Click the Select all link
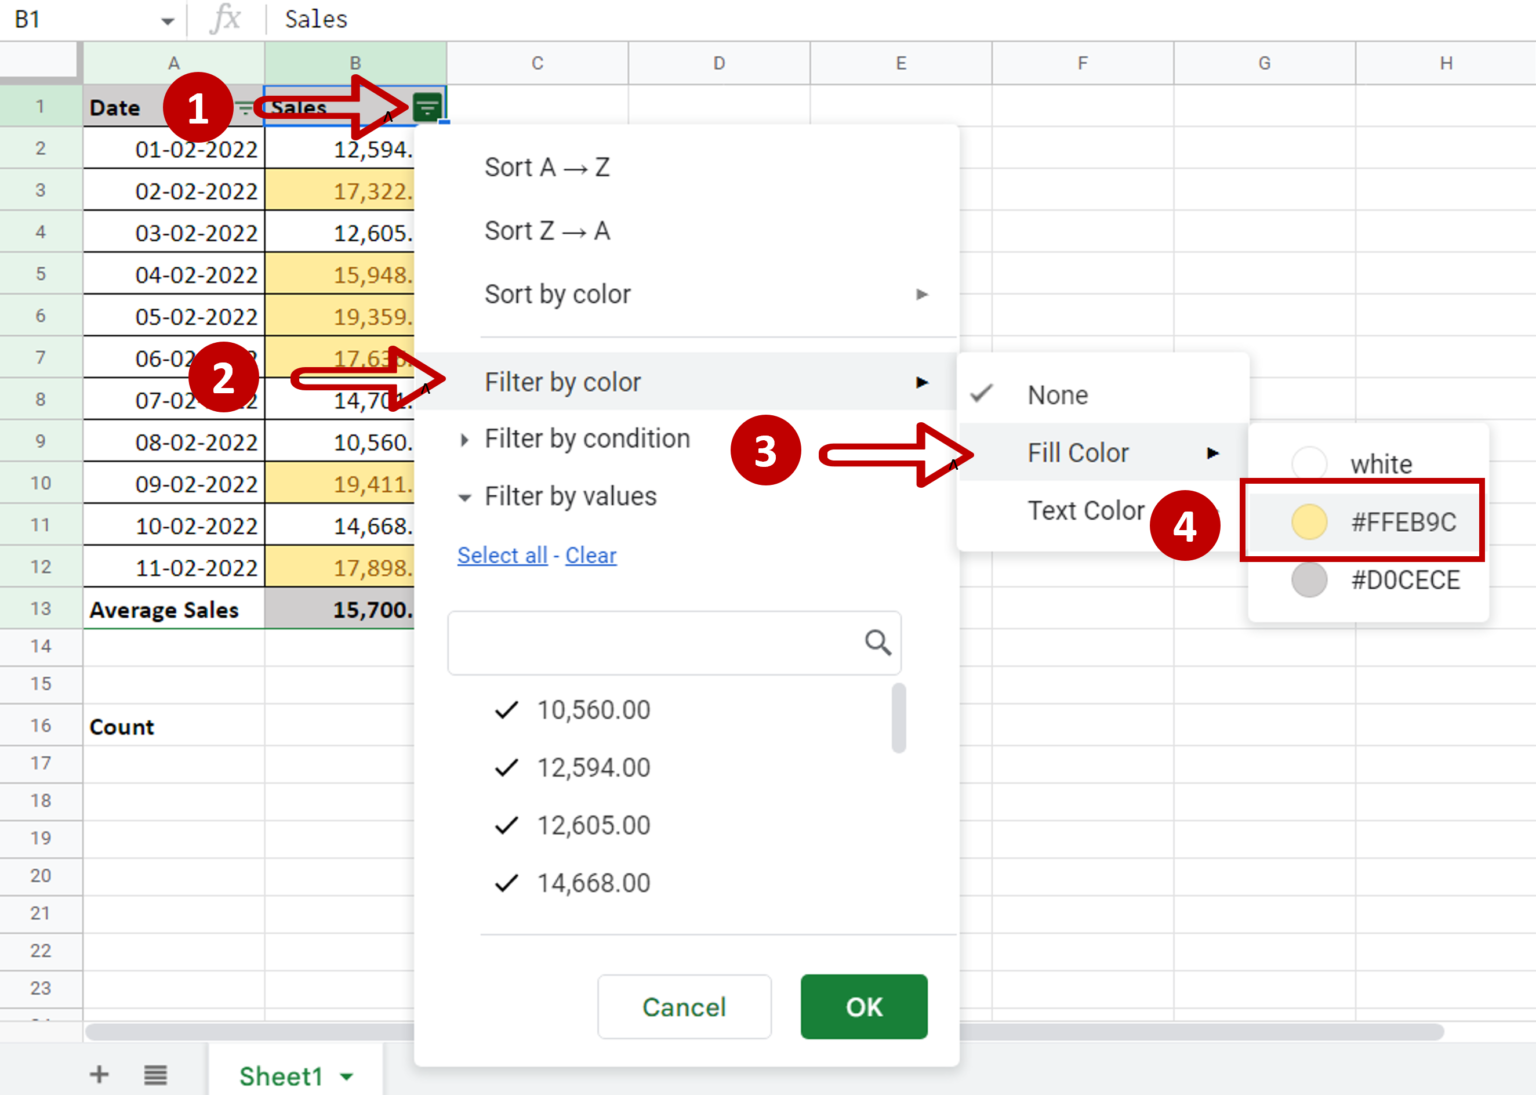Viewport: 1536px width, 1095px height. 502,555
